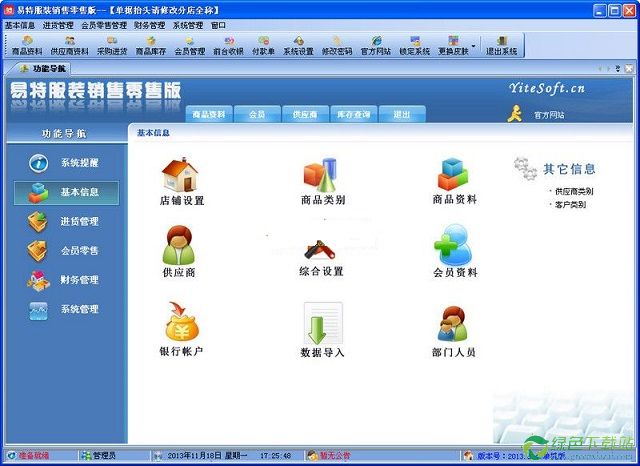This screenshot has height=466, width=640.
Task: Open the 基本信息 menu in menu bar
Action: (x=19, y=24)
